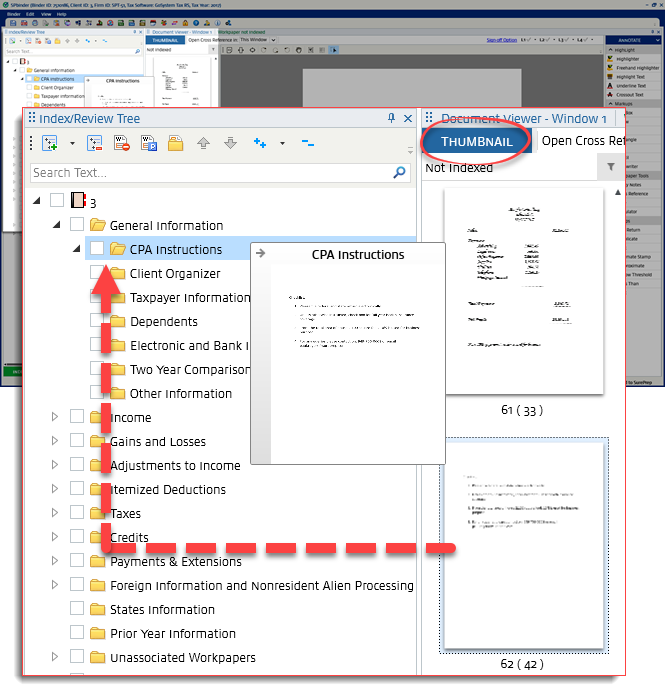Screen dimensions: 665x699
Task: Tick the Gains and Losses checkbox
Action: point(77,440)
